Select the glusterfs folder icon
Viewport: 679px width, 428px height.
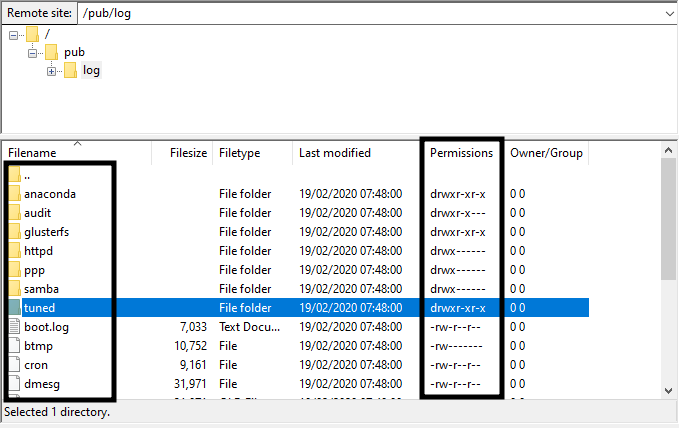(14, 232)
